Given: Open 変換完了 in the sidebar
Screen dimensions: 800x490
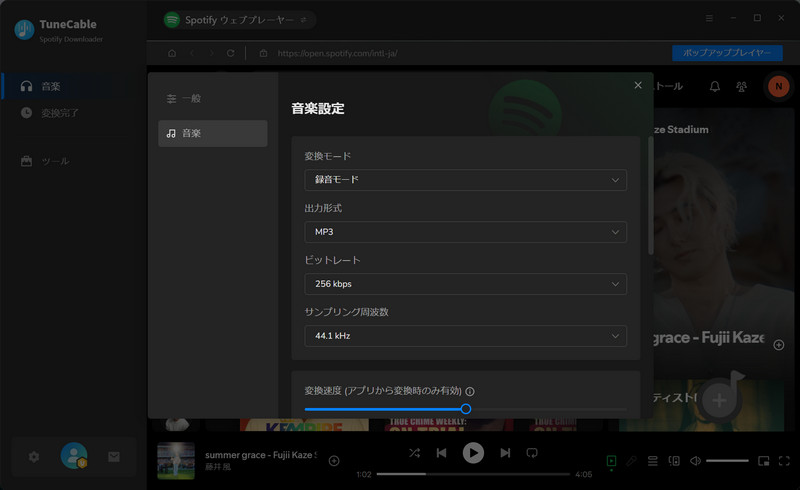Looking at the screenshot, I should coord(73,113).
